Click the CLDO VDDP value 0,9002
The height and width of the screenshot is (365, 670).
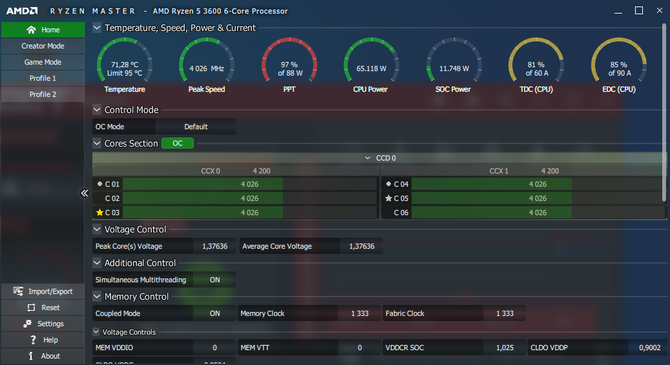point(649,347)
